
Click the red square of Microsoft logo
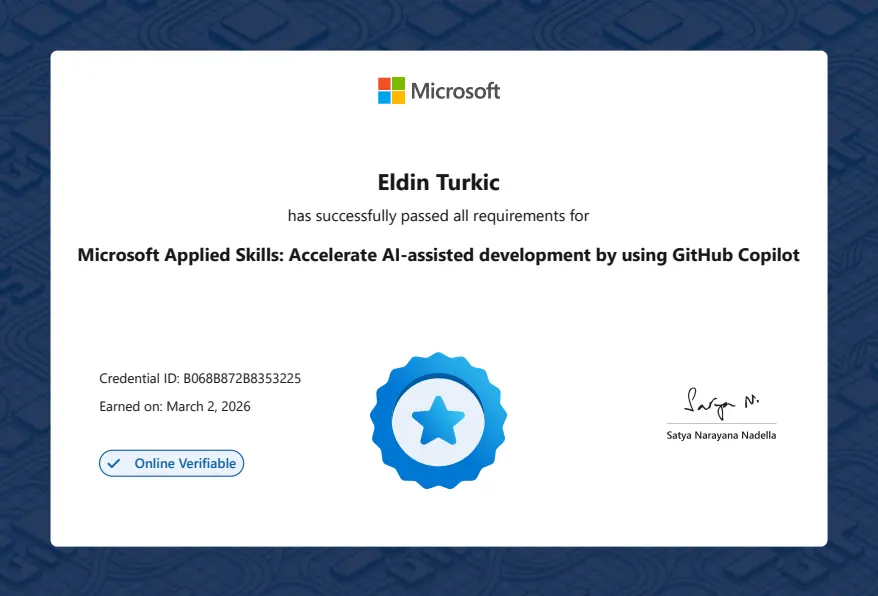coord(384,84)
